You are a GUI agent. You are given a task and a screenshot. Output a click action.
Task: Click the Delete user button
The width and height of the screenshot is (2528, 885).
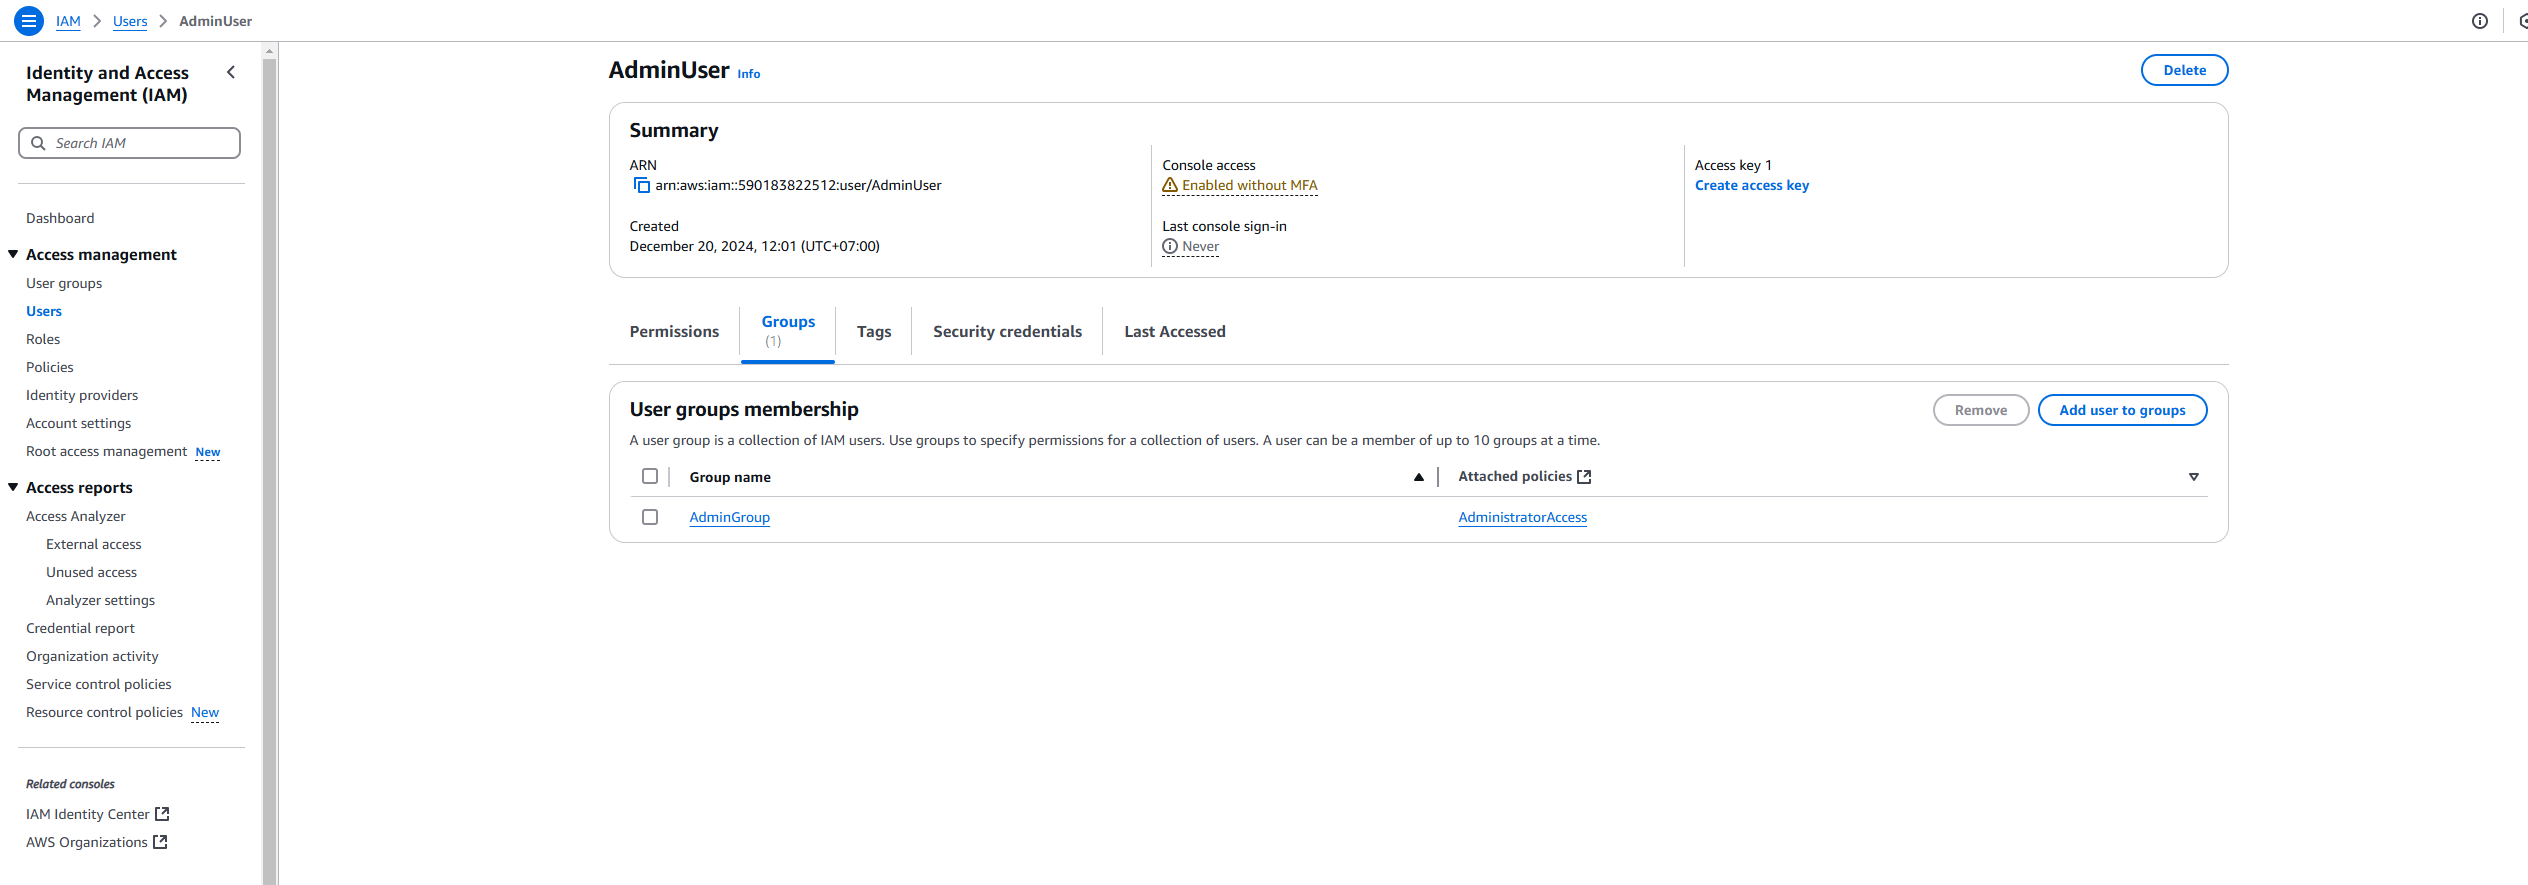coord(2184,70)
